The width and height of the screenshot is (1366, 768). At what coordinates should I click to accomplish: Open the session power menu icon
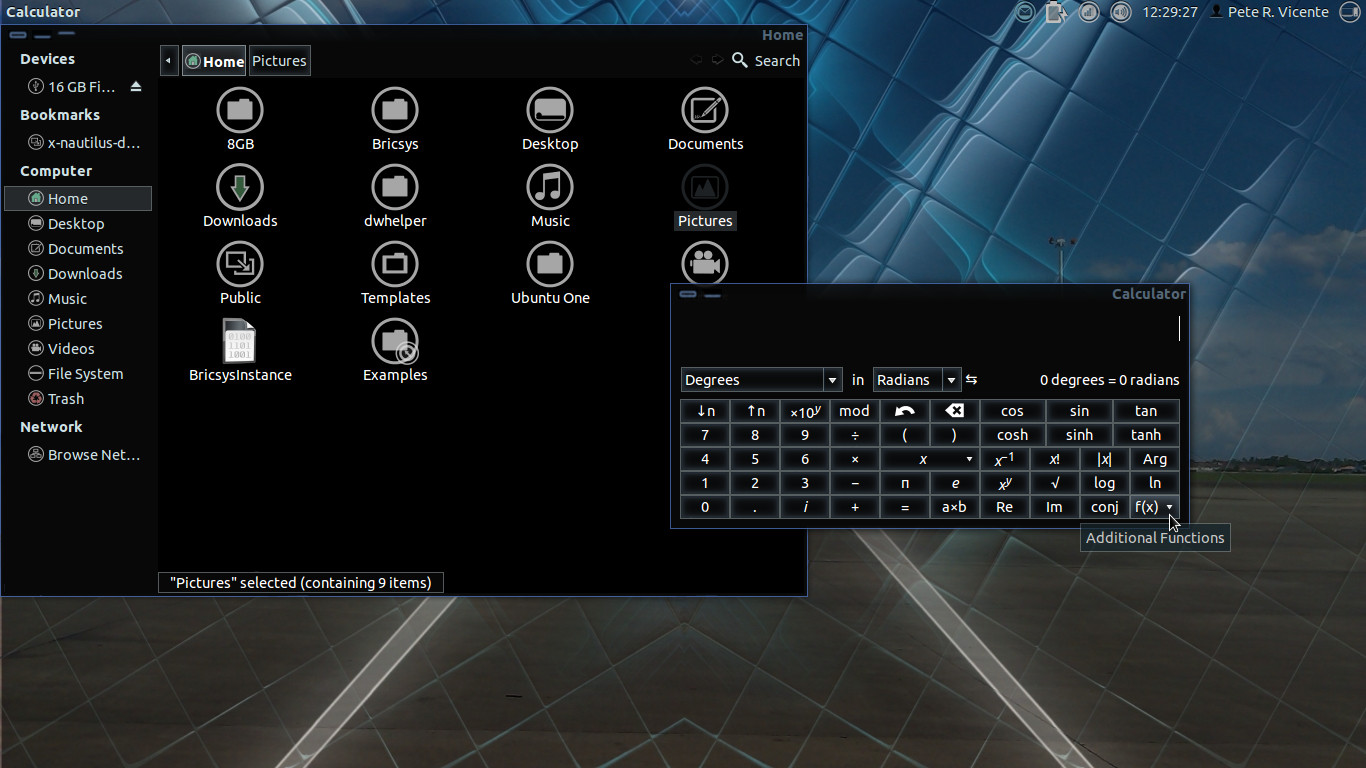tap(1351, 12)
